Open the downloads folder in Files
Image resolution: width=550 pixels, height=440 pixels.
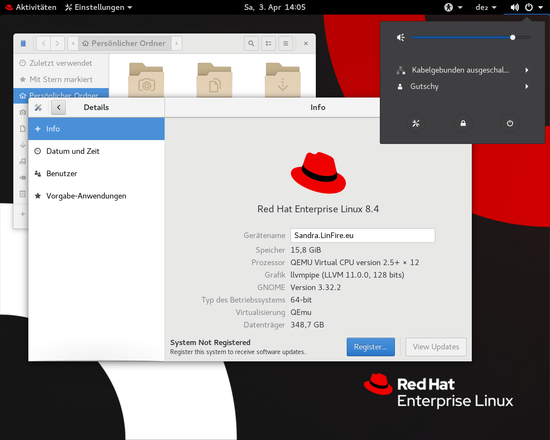(283, 80)
